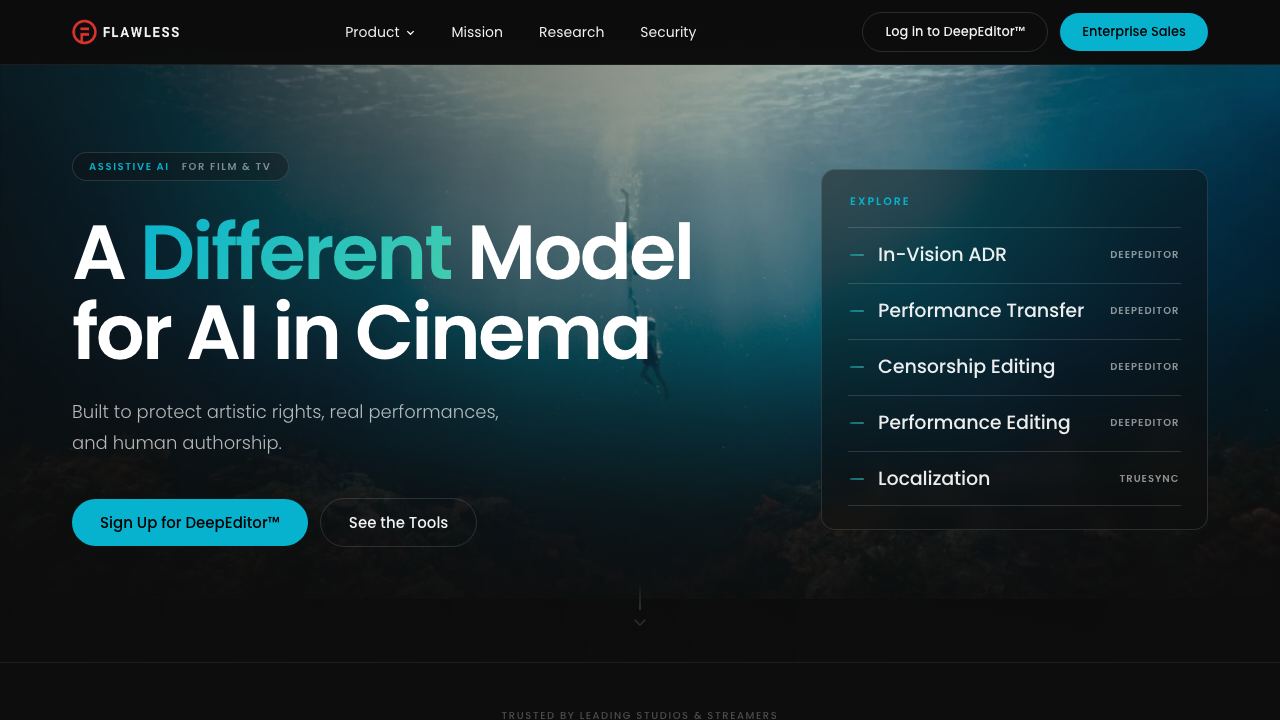This screenshot has height=720, width=1280.
Task: Click the Flawless red logo icon
Action: click(x=84, y=32)
